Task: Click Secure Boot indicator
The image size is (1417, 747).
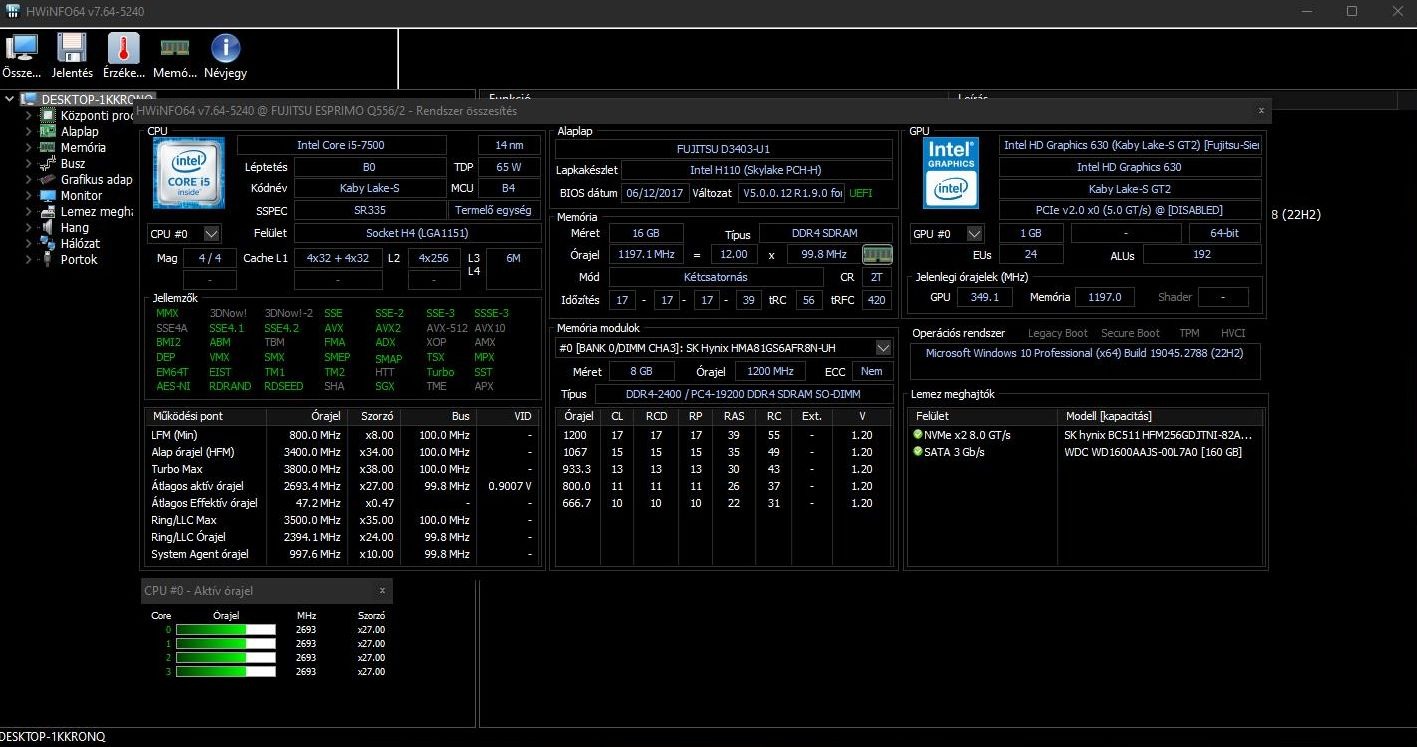Action: [x=1130, y=333]
